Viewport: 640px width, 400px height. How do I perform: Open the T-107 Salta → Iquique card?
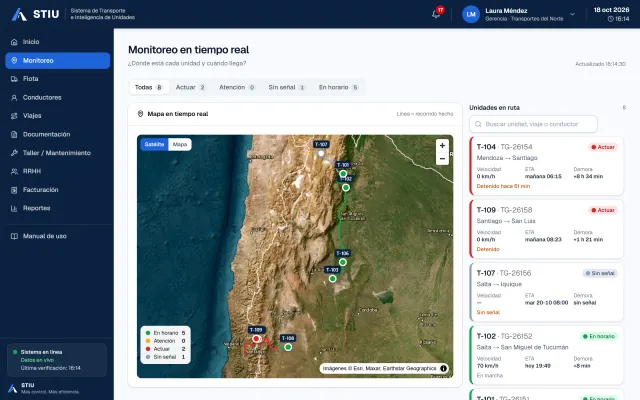pyautogui.click(x=546, y=292)
